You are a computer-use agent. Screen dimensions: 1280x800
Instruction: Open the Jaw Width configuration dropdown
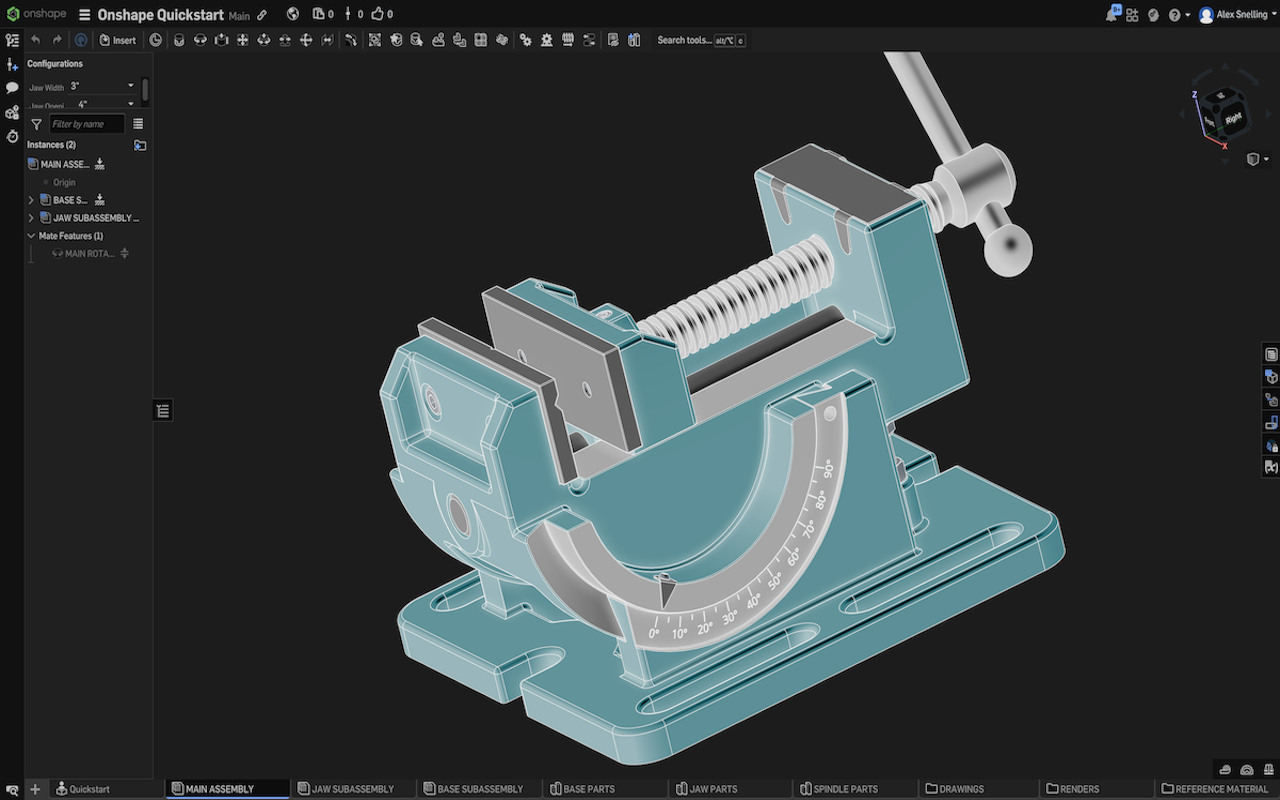click(103, 86)
